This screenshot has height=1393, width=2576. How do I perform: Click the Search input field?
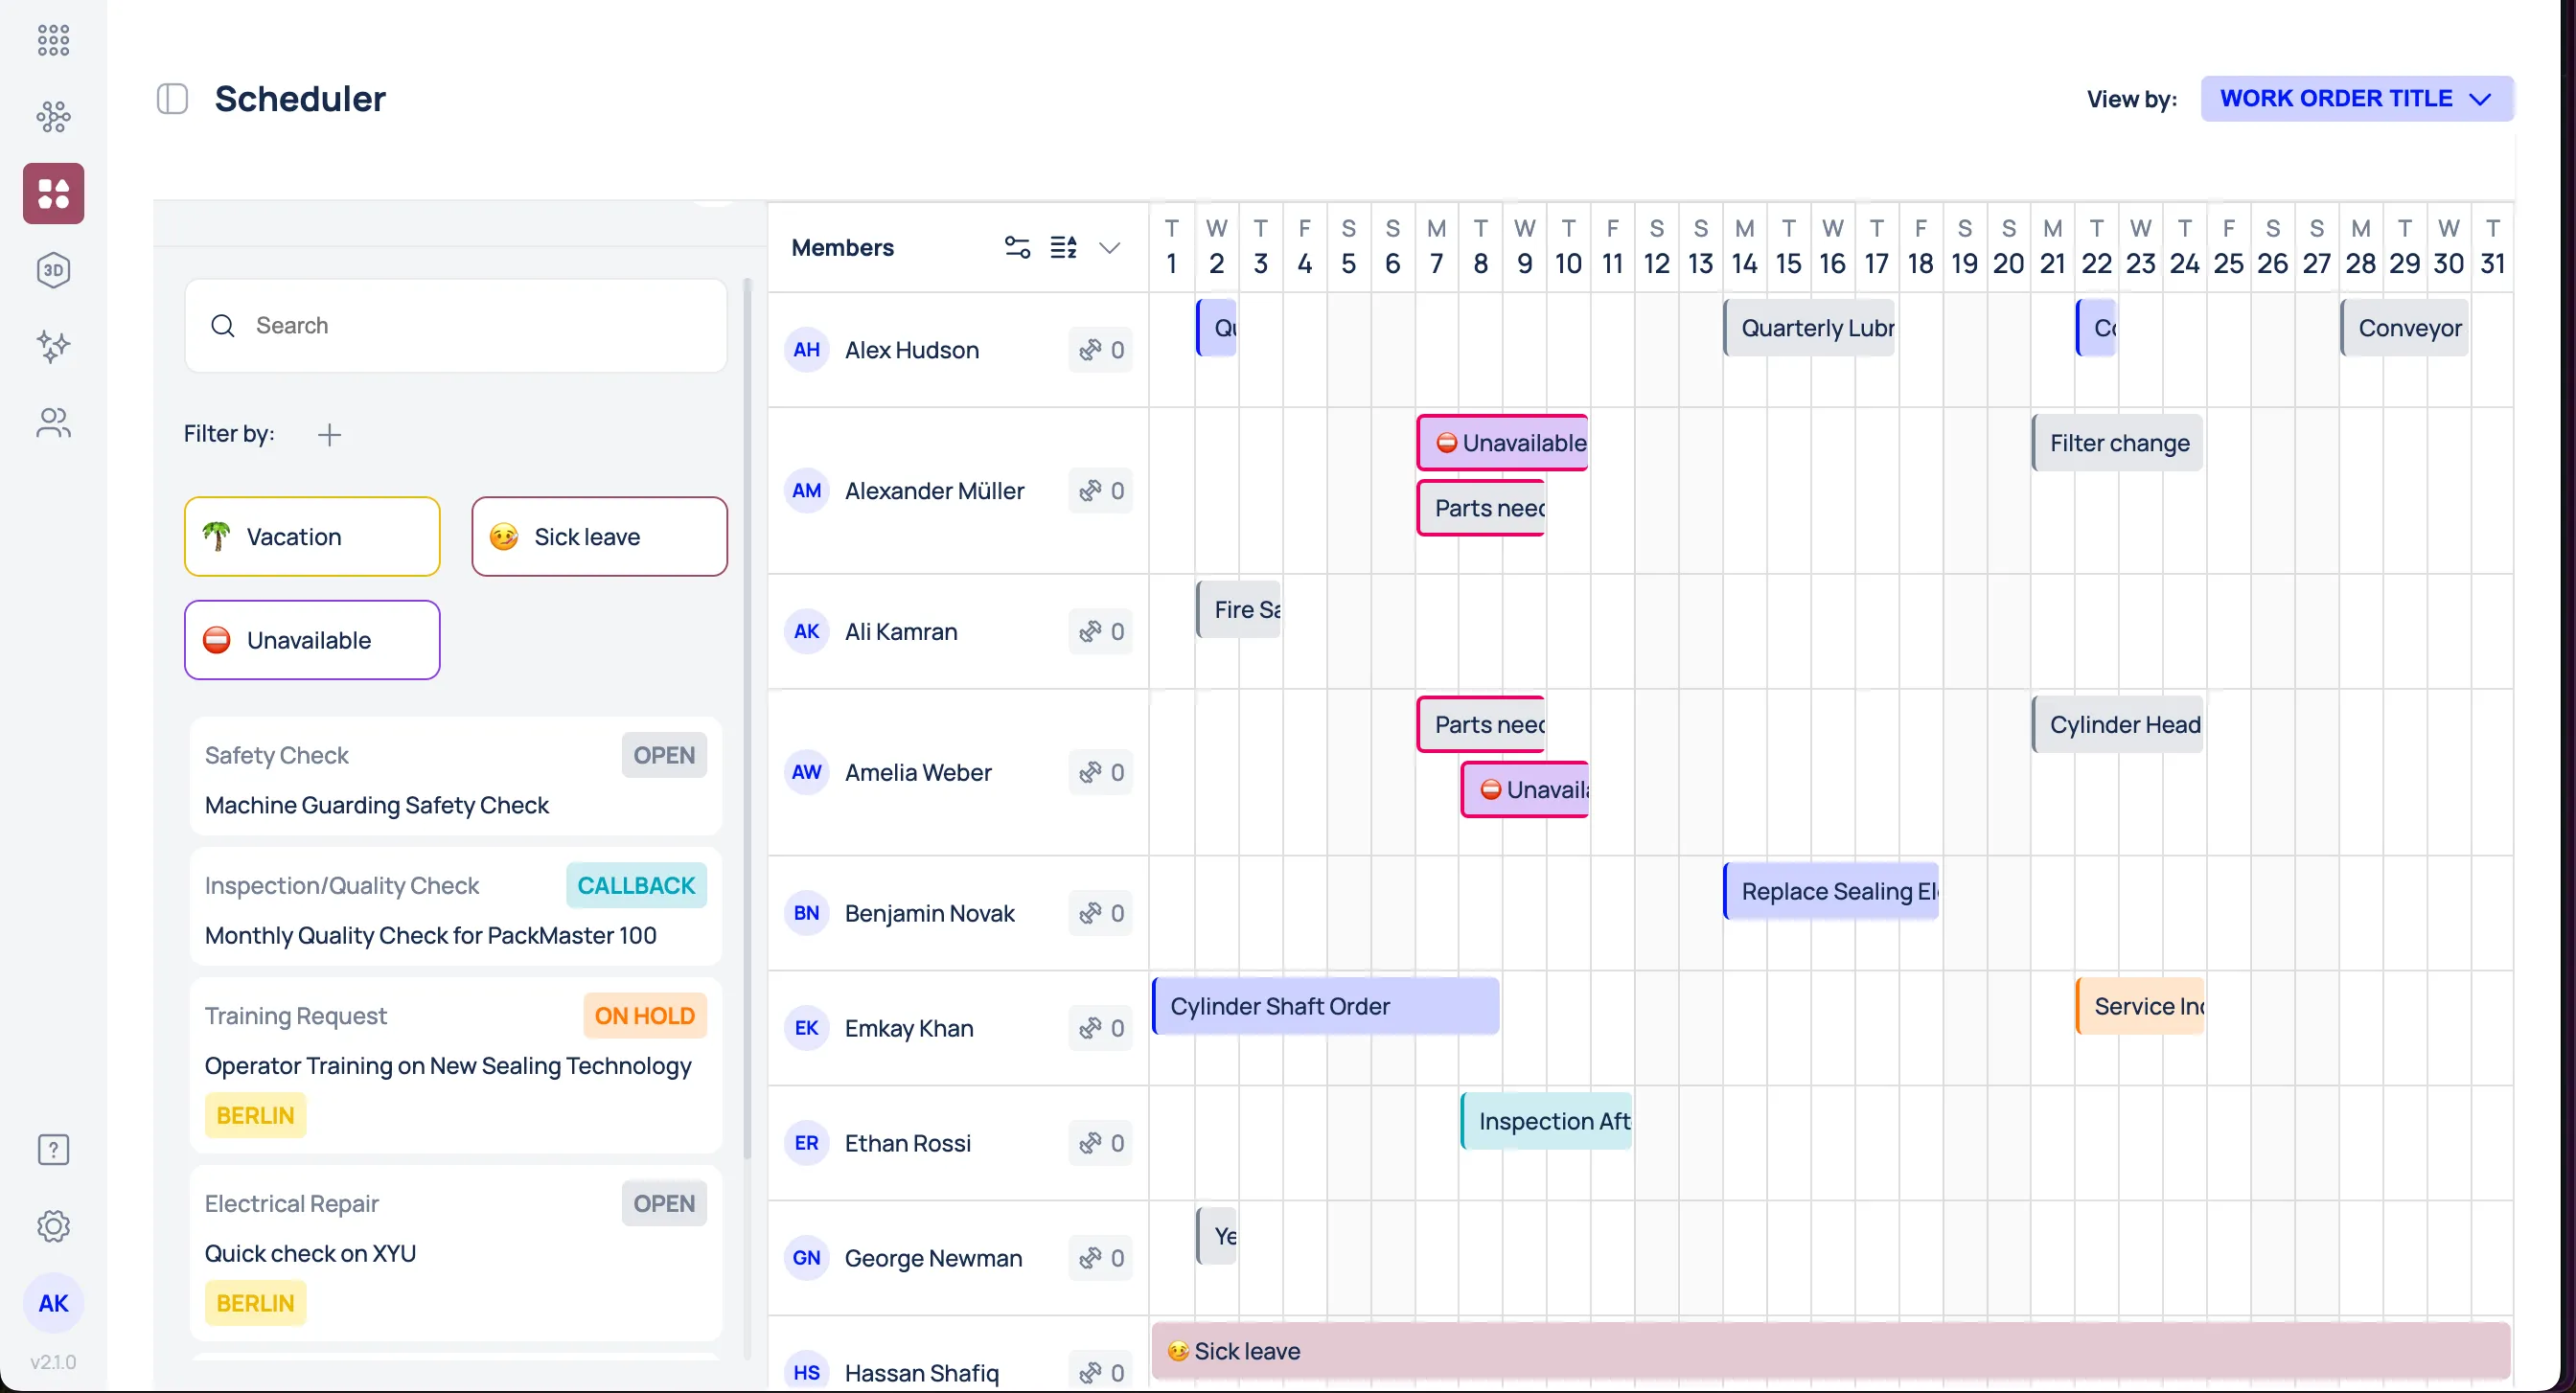(456, 326)
